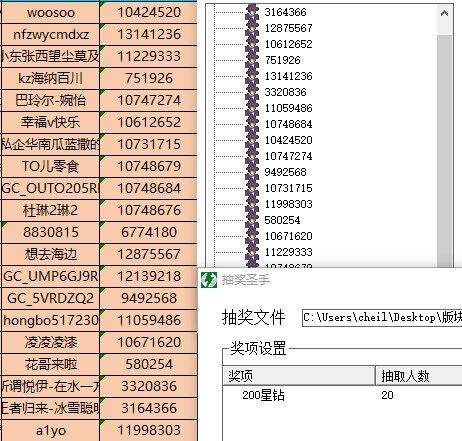This screenshot has width=462, height=441.
Task: Click spreadsheet cell a1yo
Action: [x=50, y=430]
